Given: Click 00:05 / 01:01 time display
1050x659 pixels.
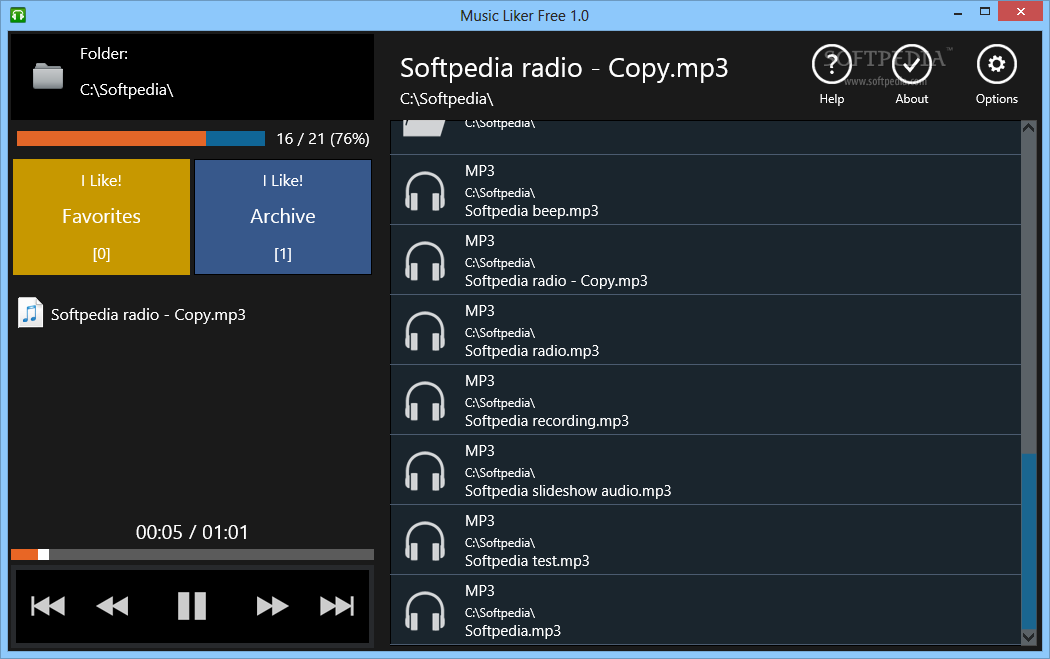Looking at the screenshot, I should pos(192,532).
